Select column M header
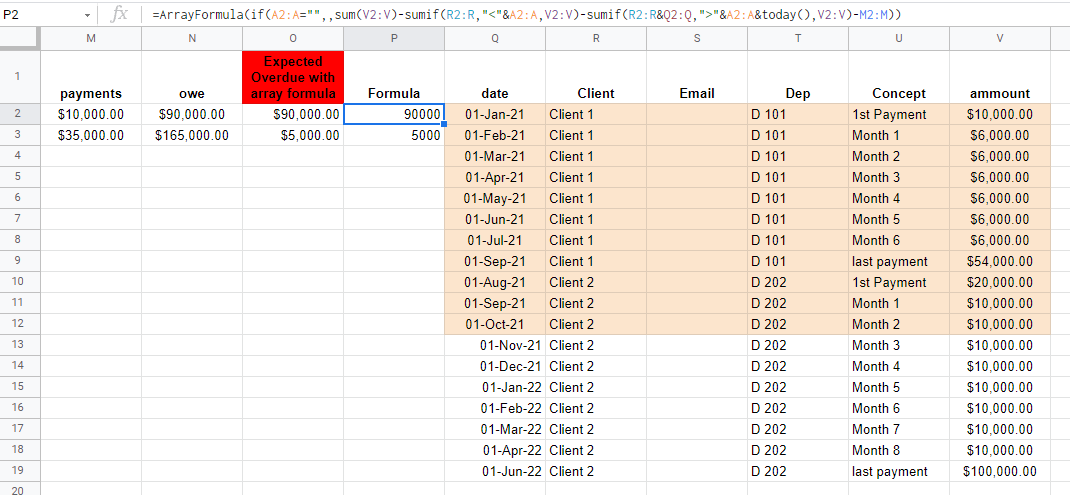This screenshot has width=1070, height=495. [91, 39]
